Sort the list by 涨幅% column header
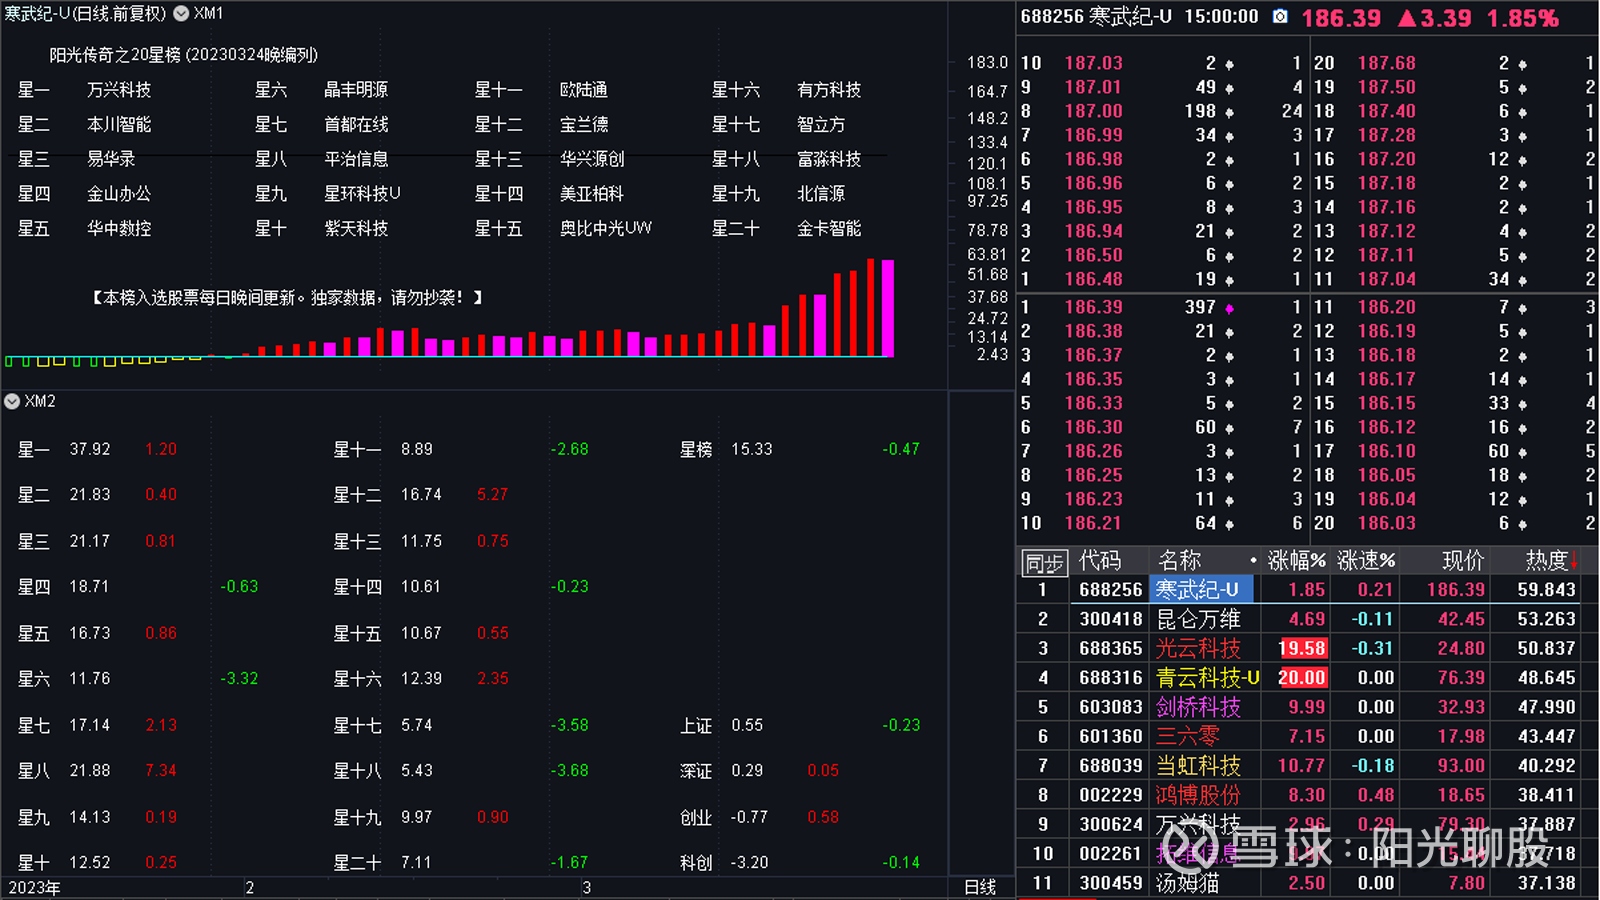This screenshot has width=1600, height=900. pyautogui.click(x=1297, y=561)
